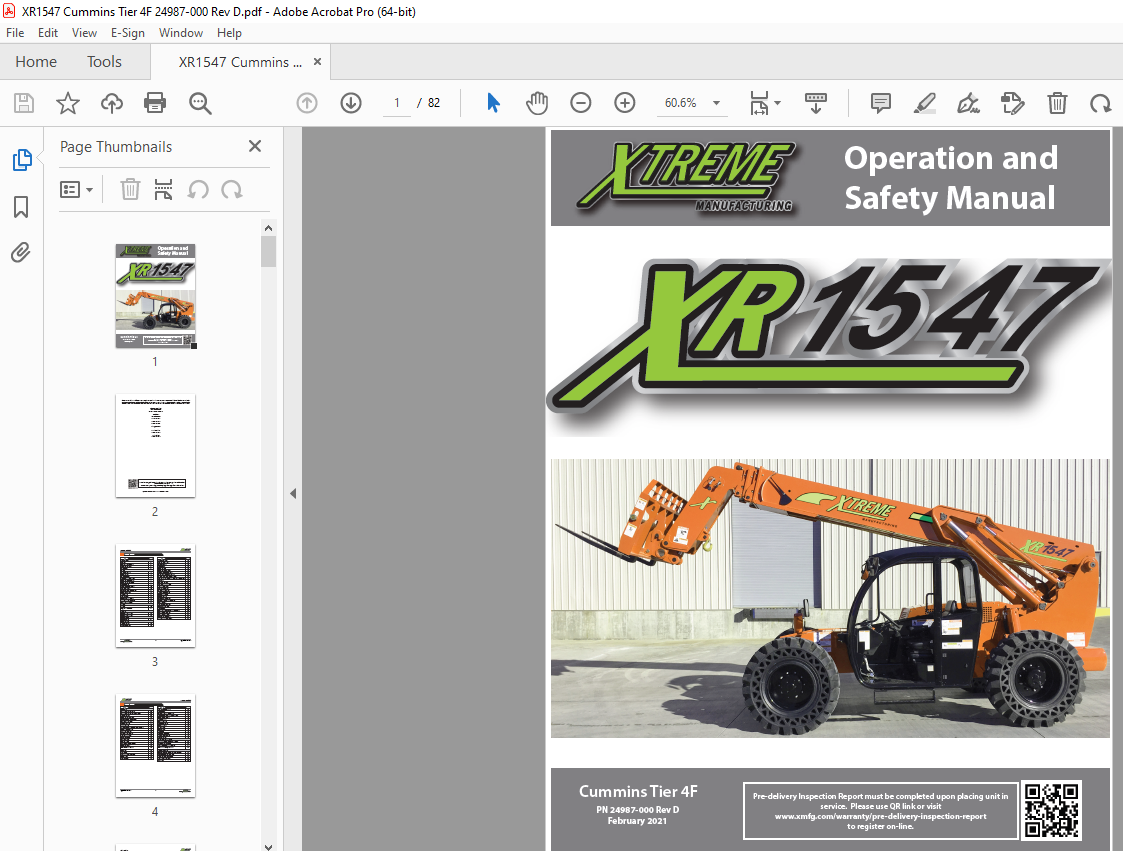Open the fit page options arrow
This screenshot has width=1123, height=851.
pyautogui.click(x=778, y=103)
